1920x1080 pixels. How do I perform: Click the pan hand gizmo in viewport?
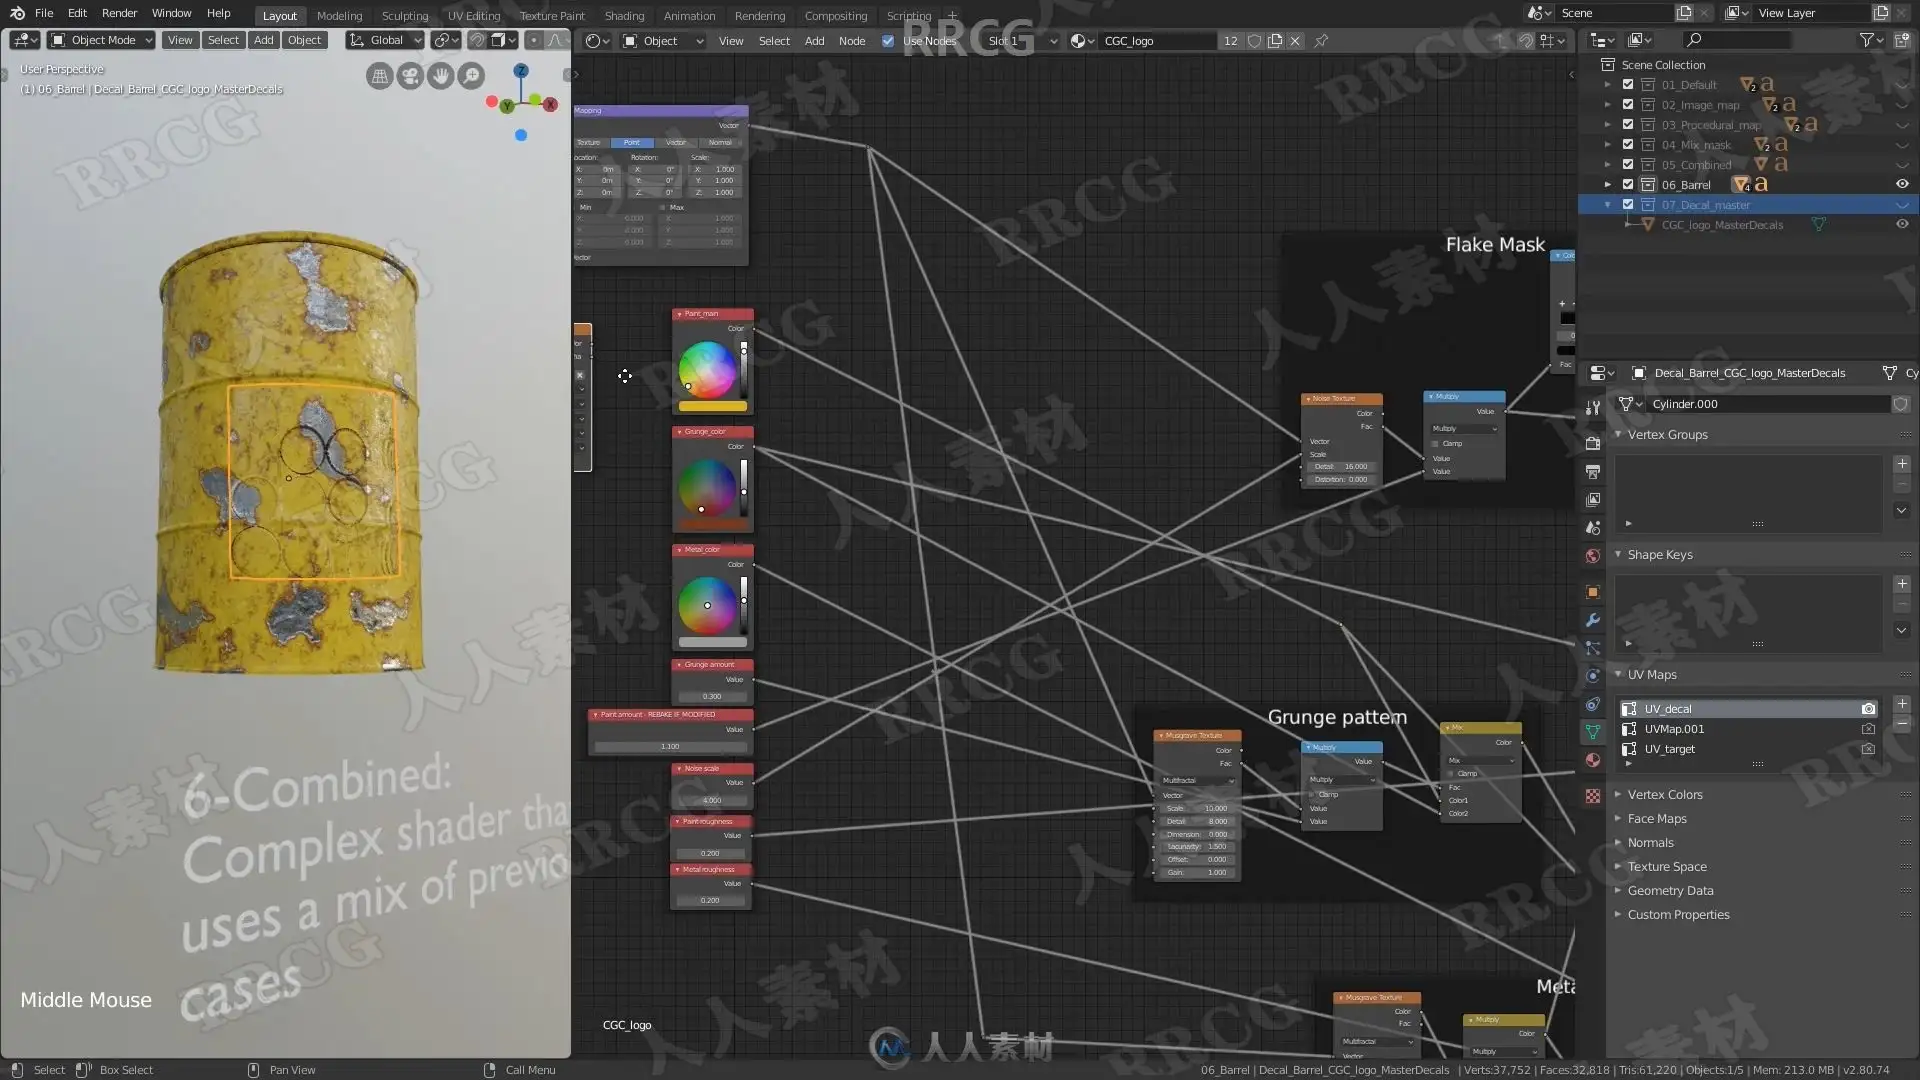tap(440, 76)
